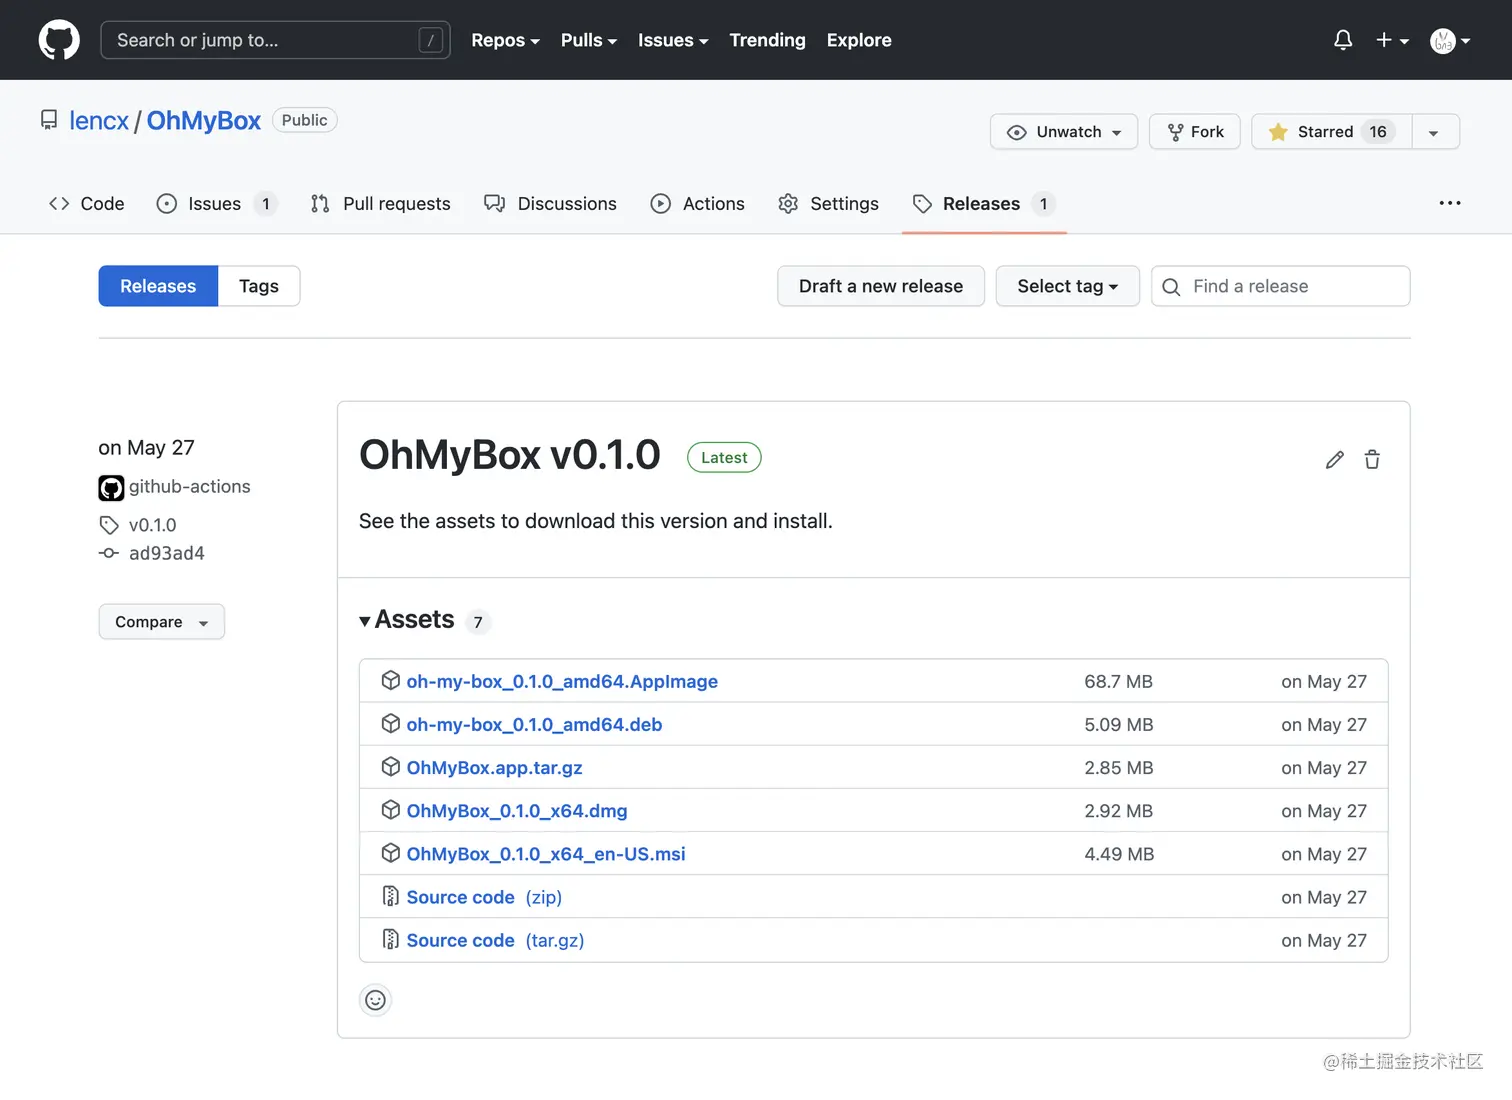Switch to the Tags view
Screen dimensions: 1512x1100
(x=259, y=286)
